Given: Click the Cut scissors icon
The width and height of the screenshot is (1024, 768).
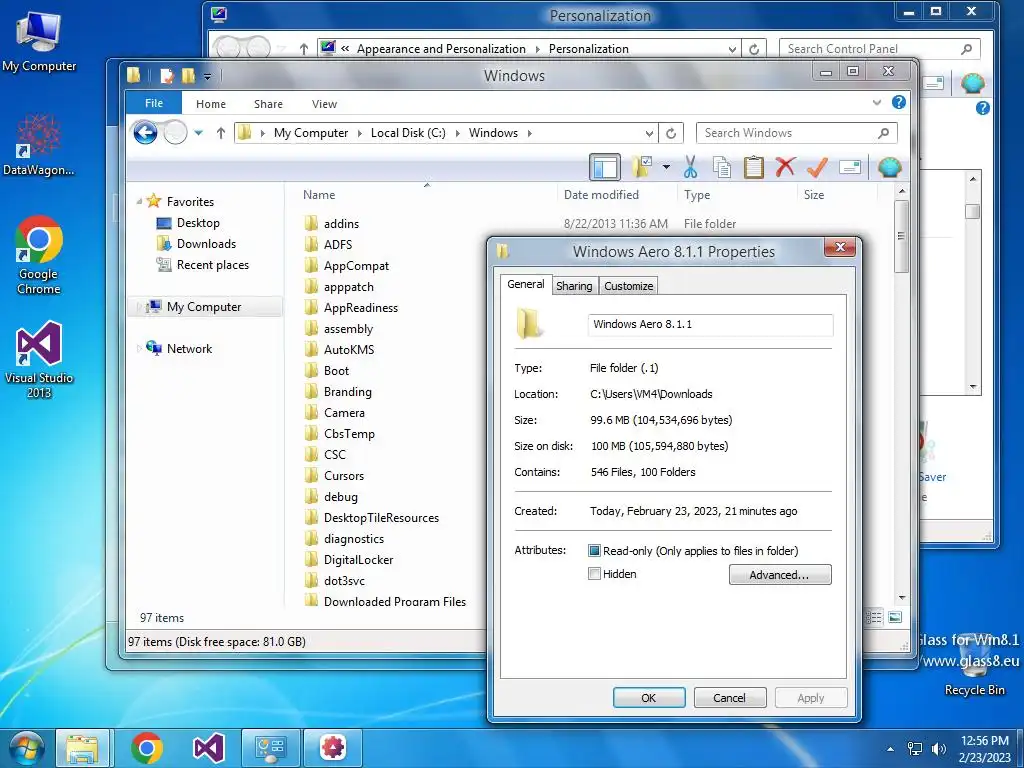Looking at the screenshot, I should pos(690,167).
